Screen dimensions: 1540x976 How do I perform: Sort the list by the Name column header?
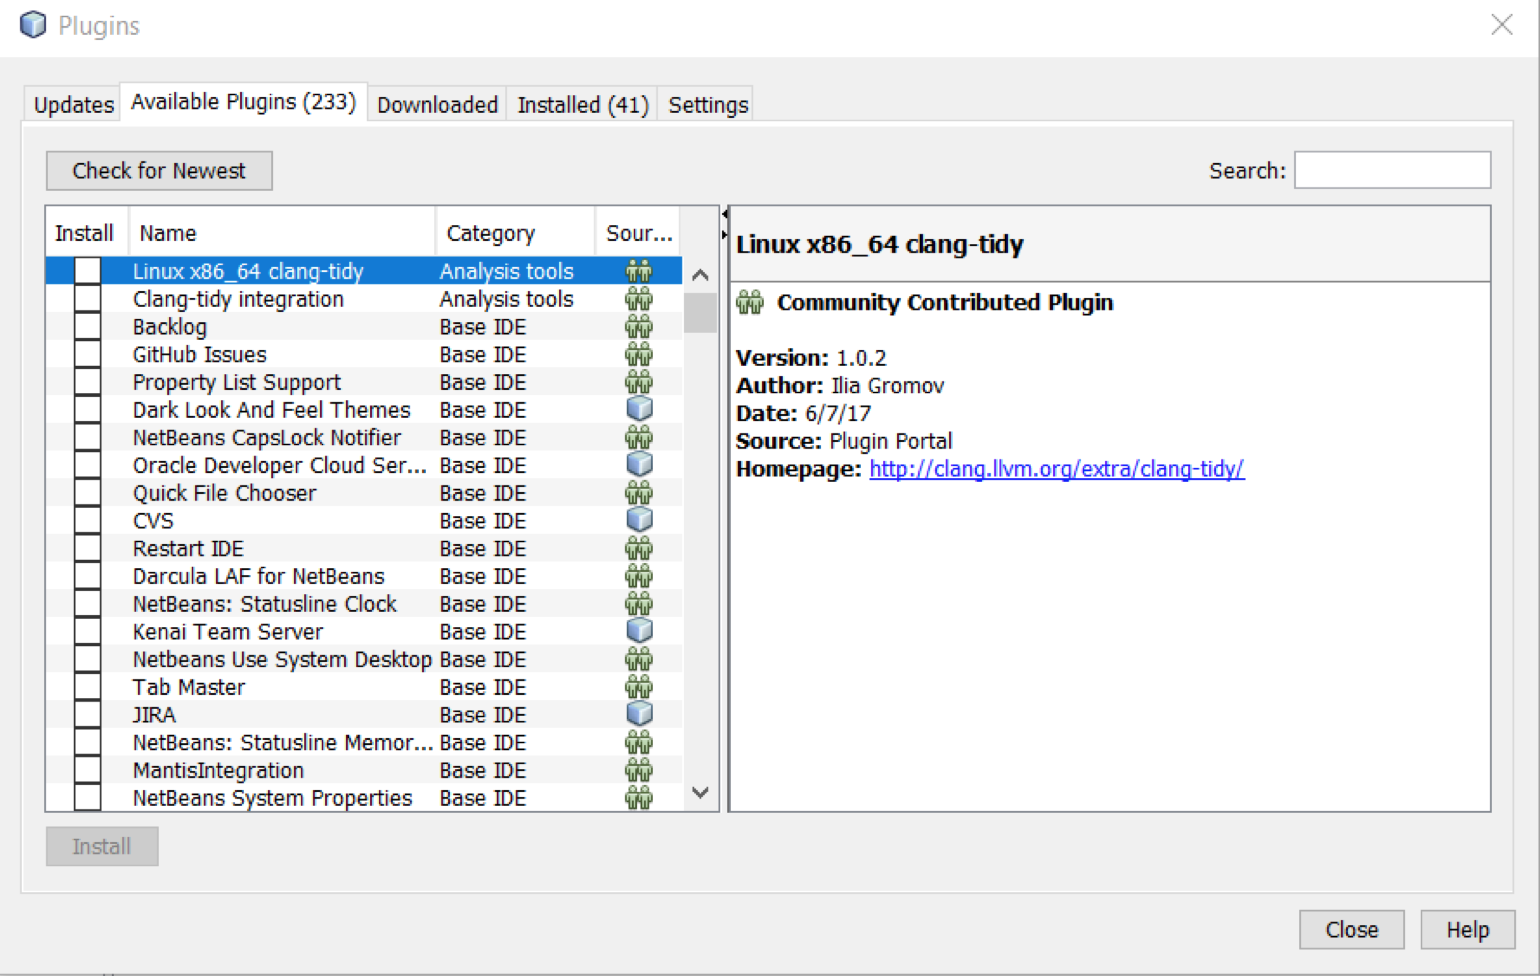282,233
